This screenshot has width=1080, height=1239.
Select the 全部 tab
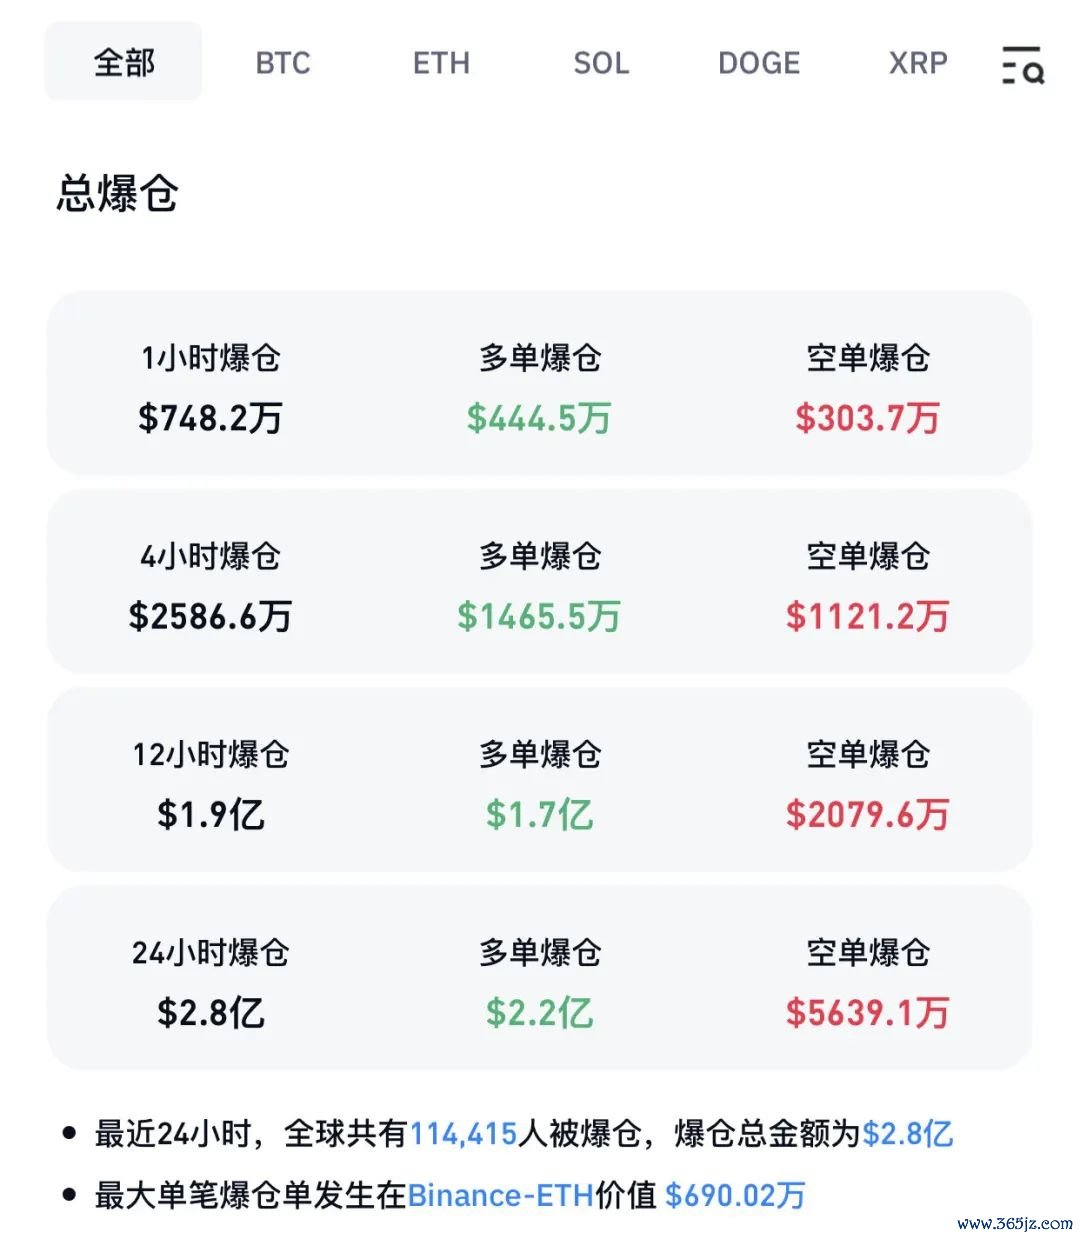[124, 62]
